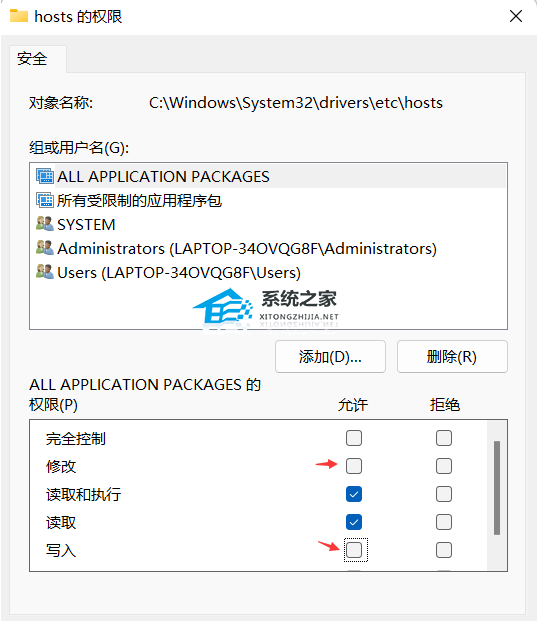This screenshot has height=621, width=537.
Task: Uncheck Allow for 读取 permission
Action: tap(354, 522)
